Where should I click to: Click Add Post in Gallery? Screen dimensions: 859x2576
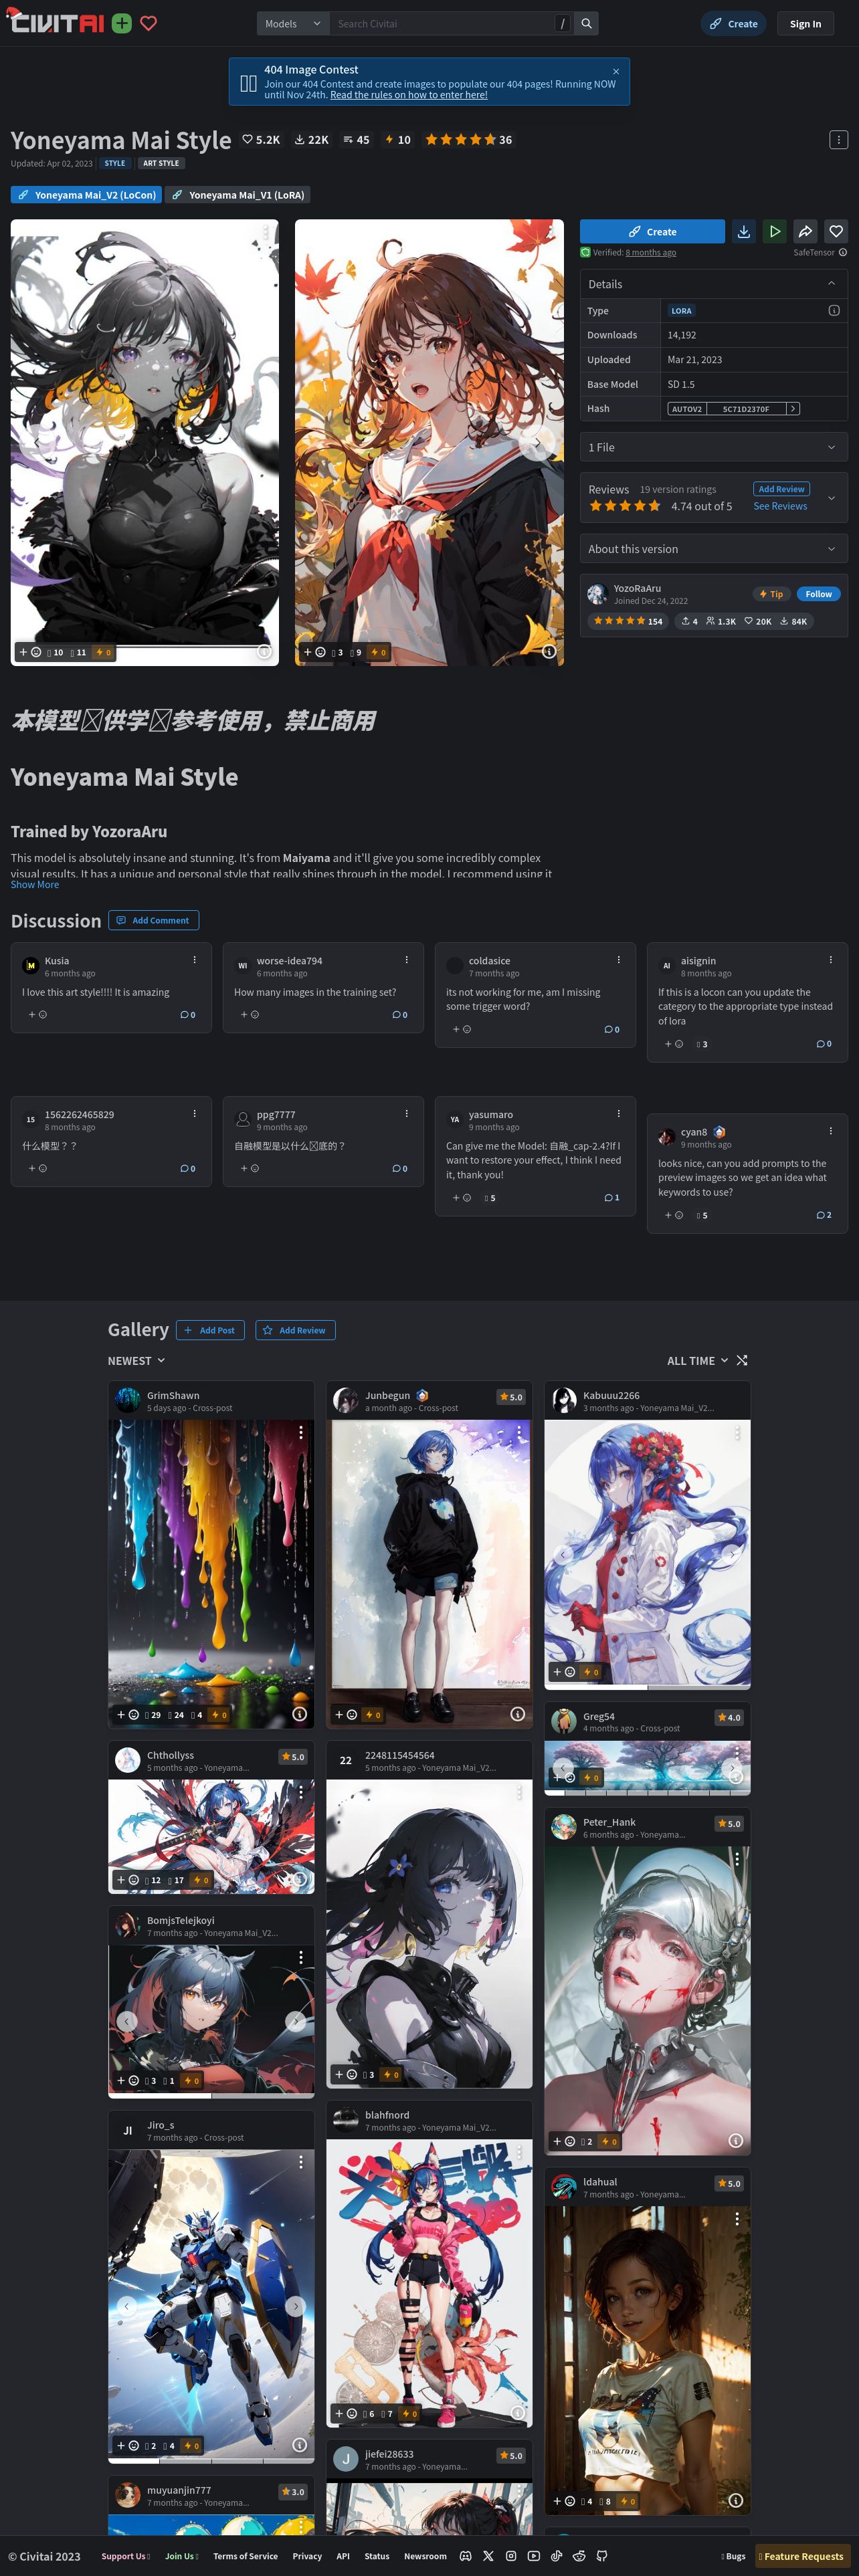tap(210, 1329)
